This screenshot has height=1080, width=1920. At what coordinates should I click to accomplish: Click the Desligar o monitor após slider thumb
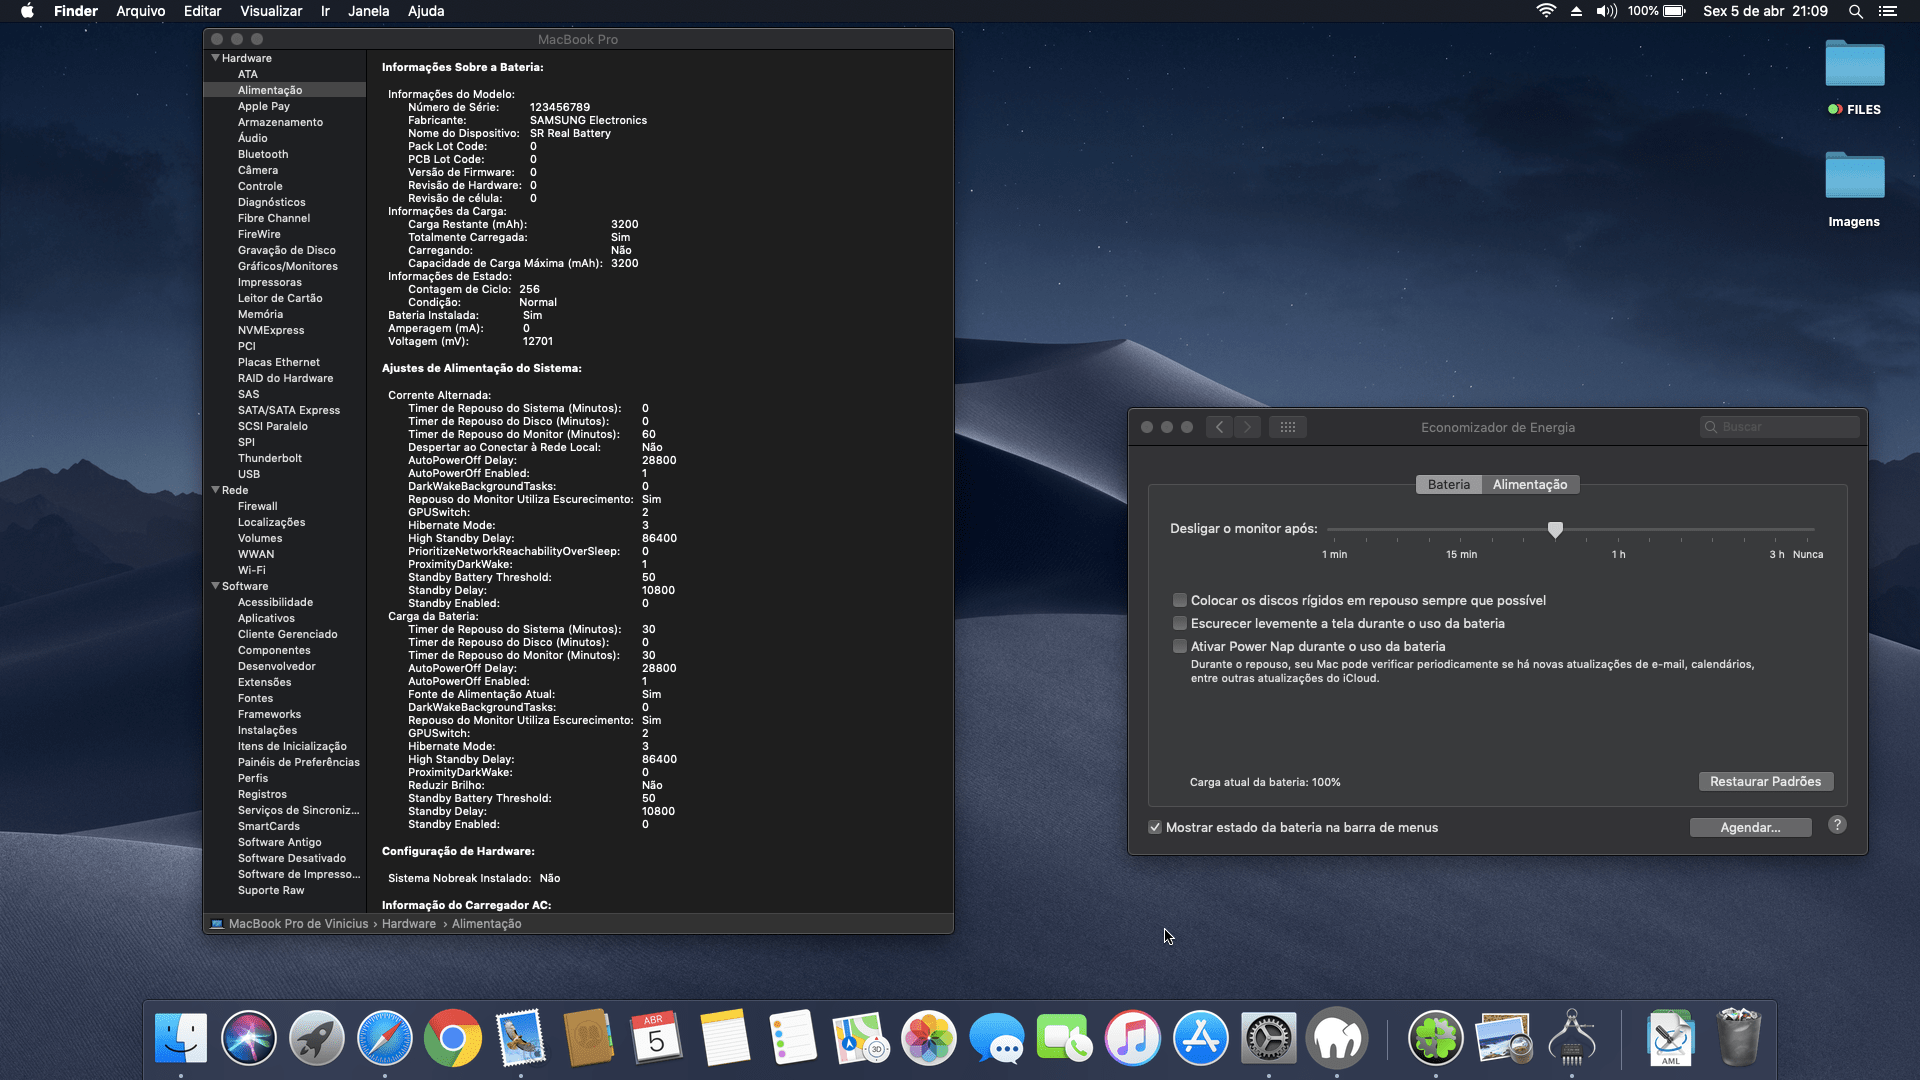(1555, 529)
